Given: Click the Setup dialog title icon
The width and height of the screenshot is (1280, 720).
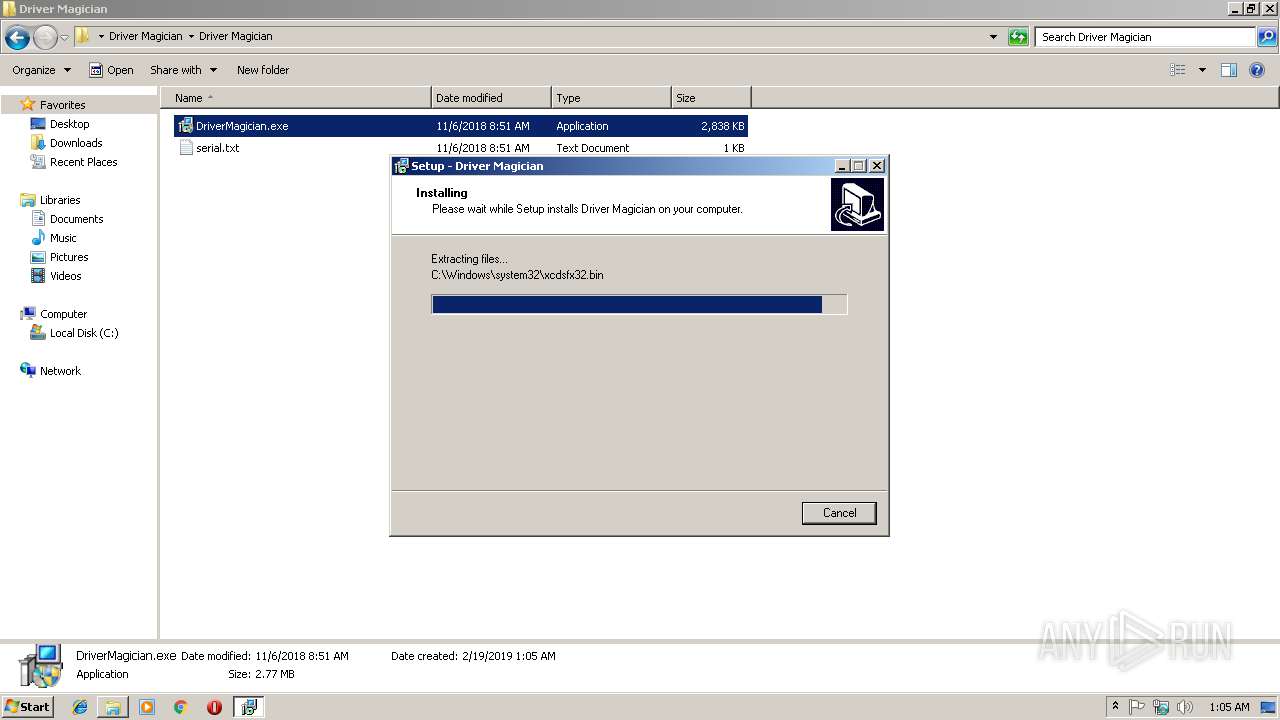Looking at the screenshot, I should [x=401, y=166].
